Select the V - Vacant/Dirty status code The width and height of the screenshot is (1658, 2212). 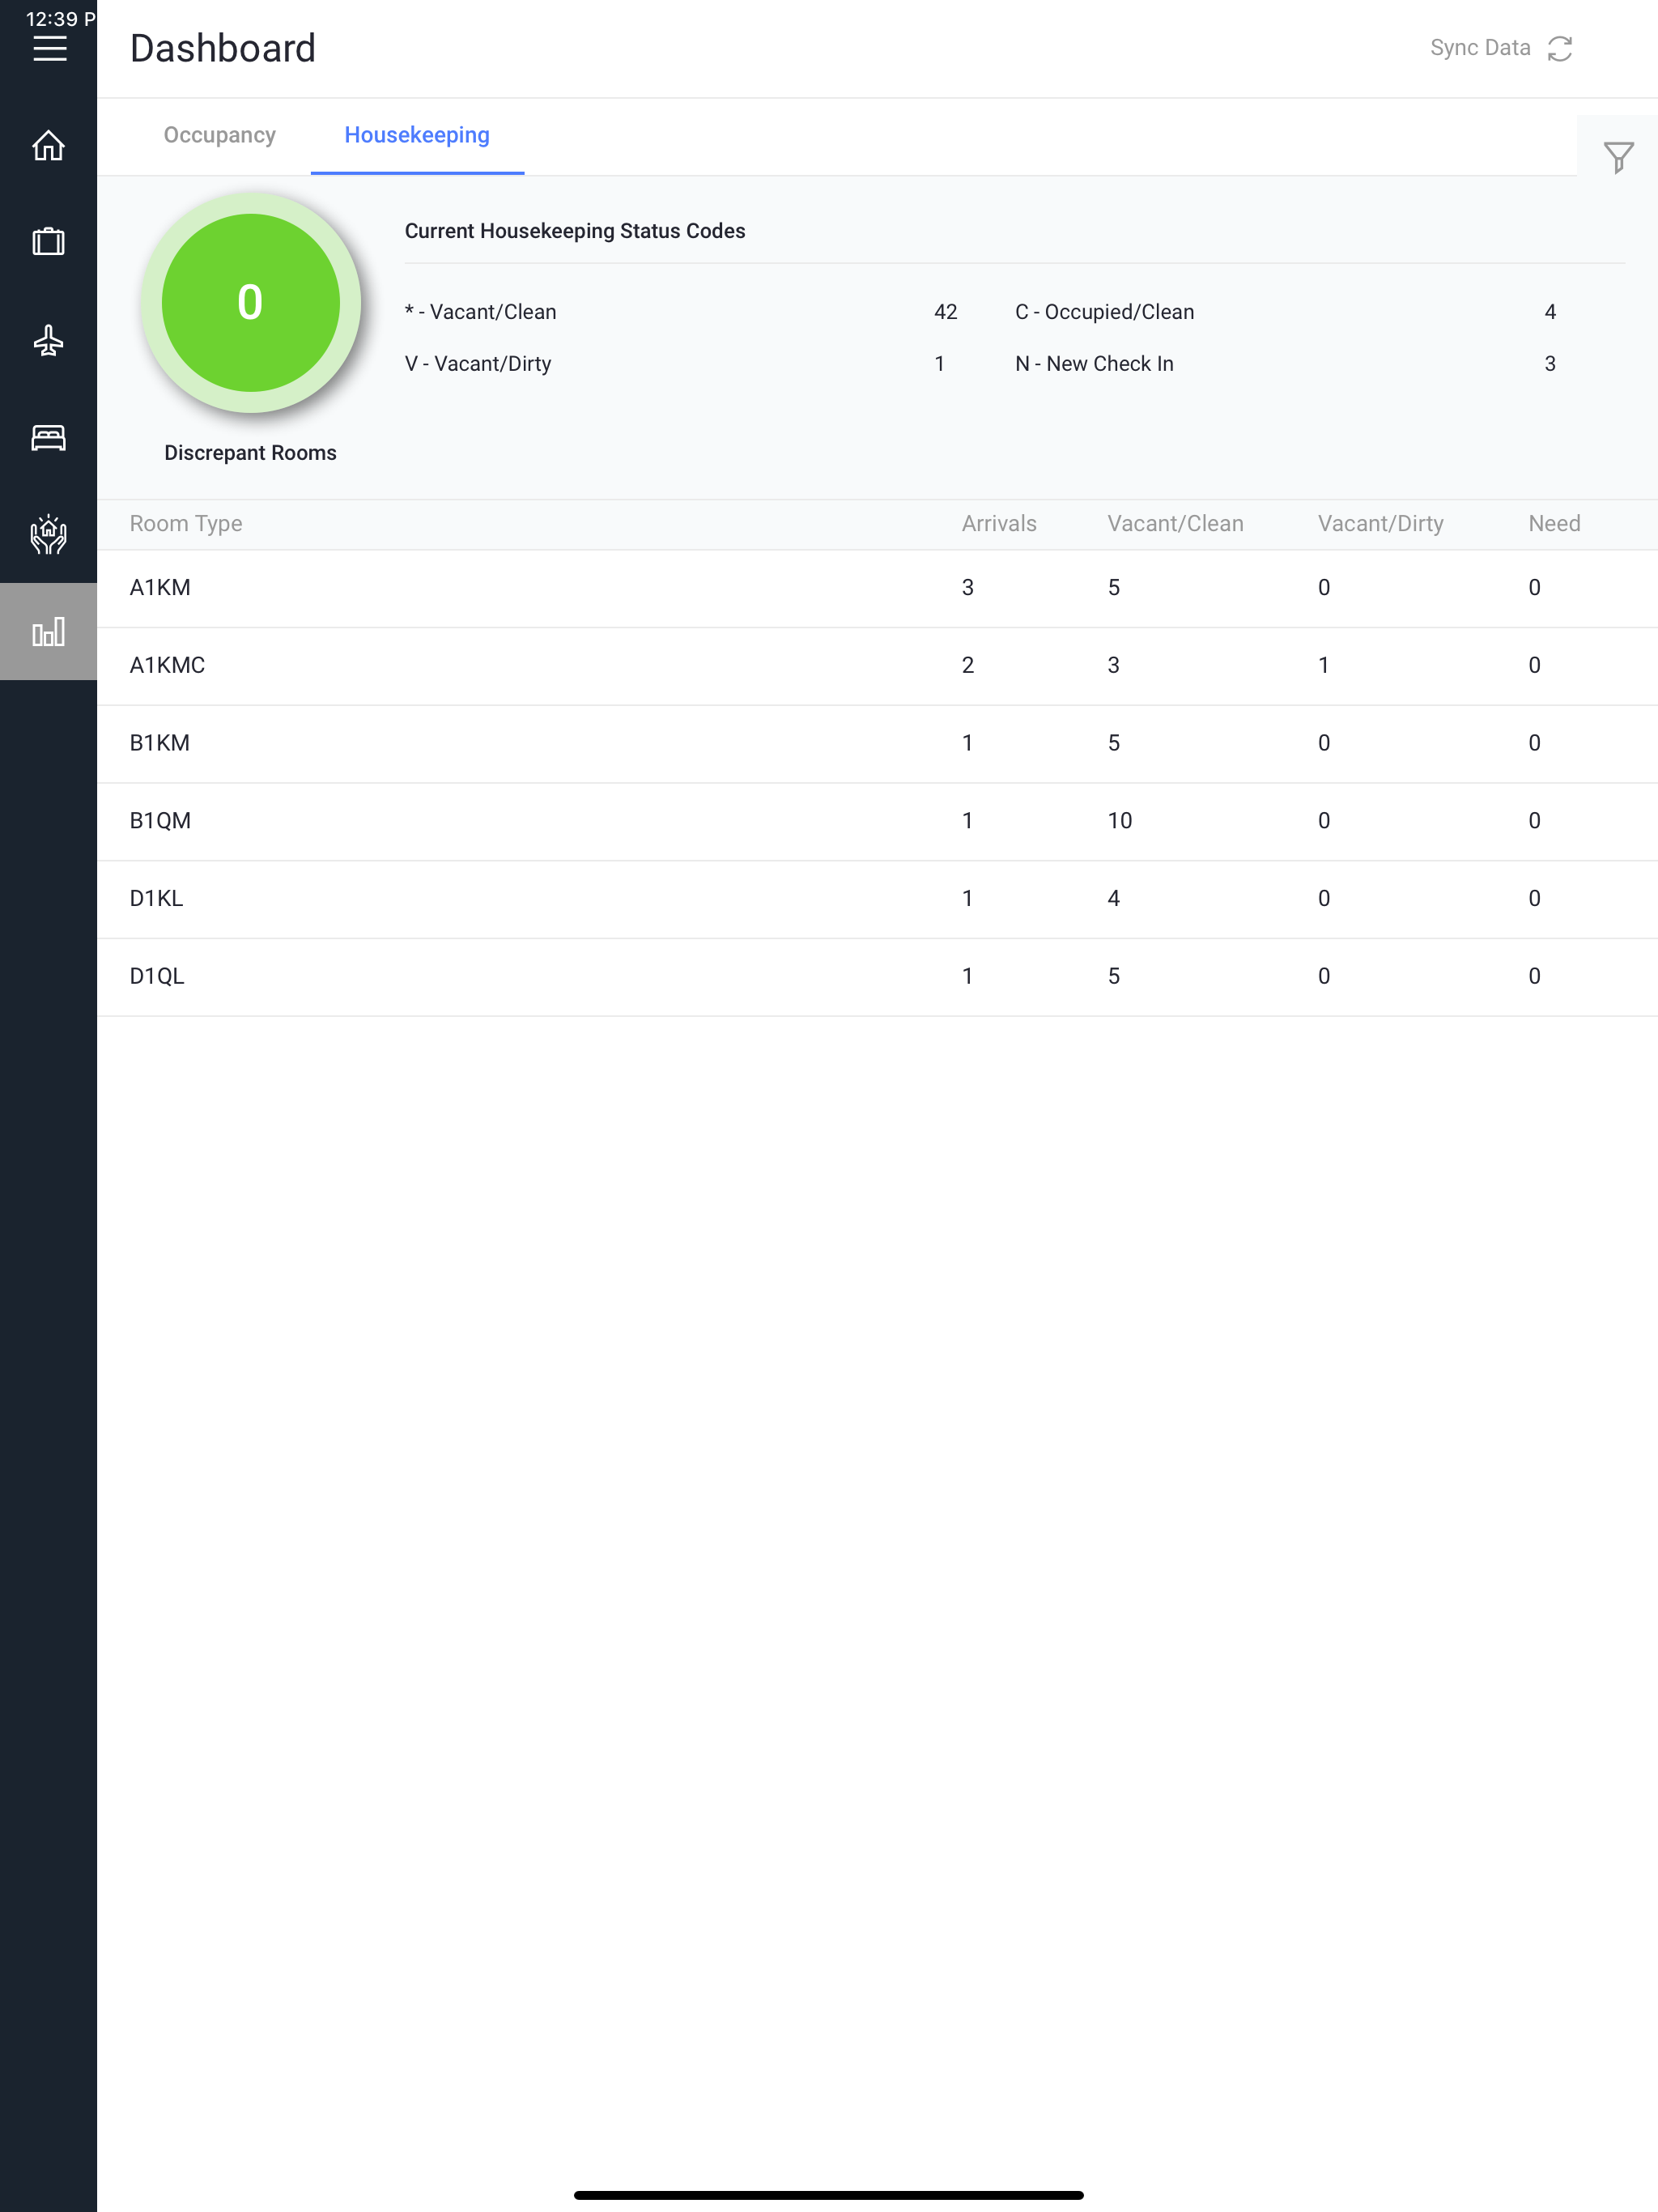coord(478,364)
